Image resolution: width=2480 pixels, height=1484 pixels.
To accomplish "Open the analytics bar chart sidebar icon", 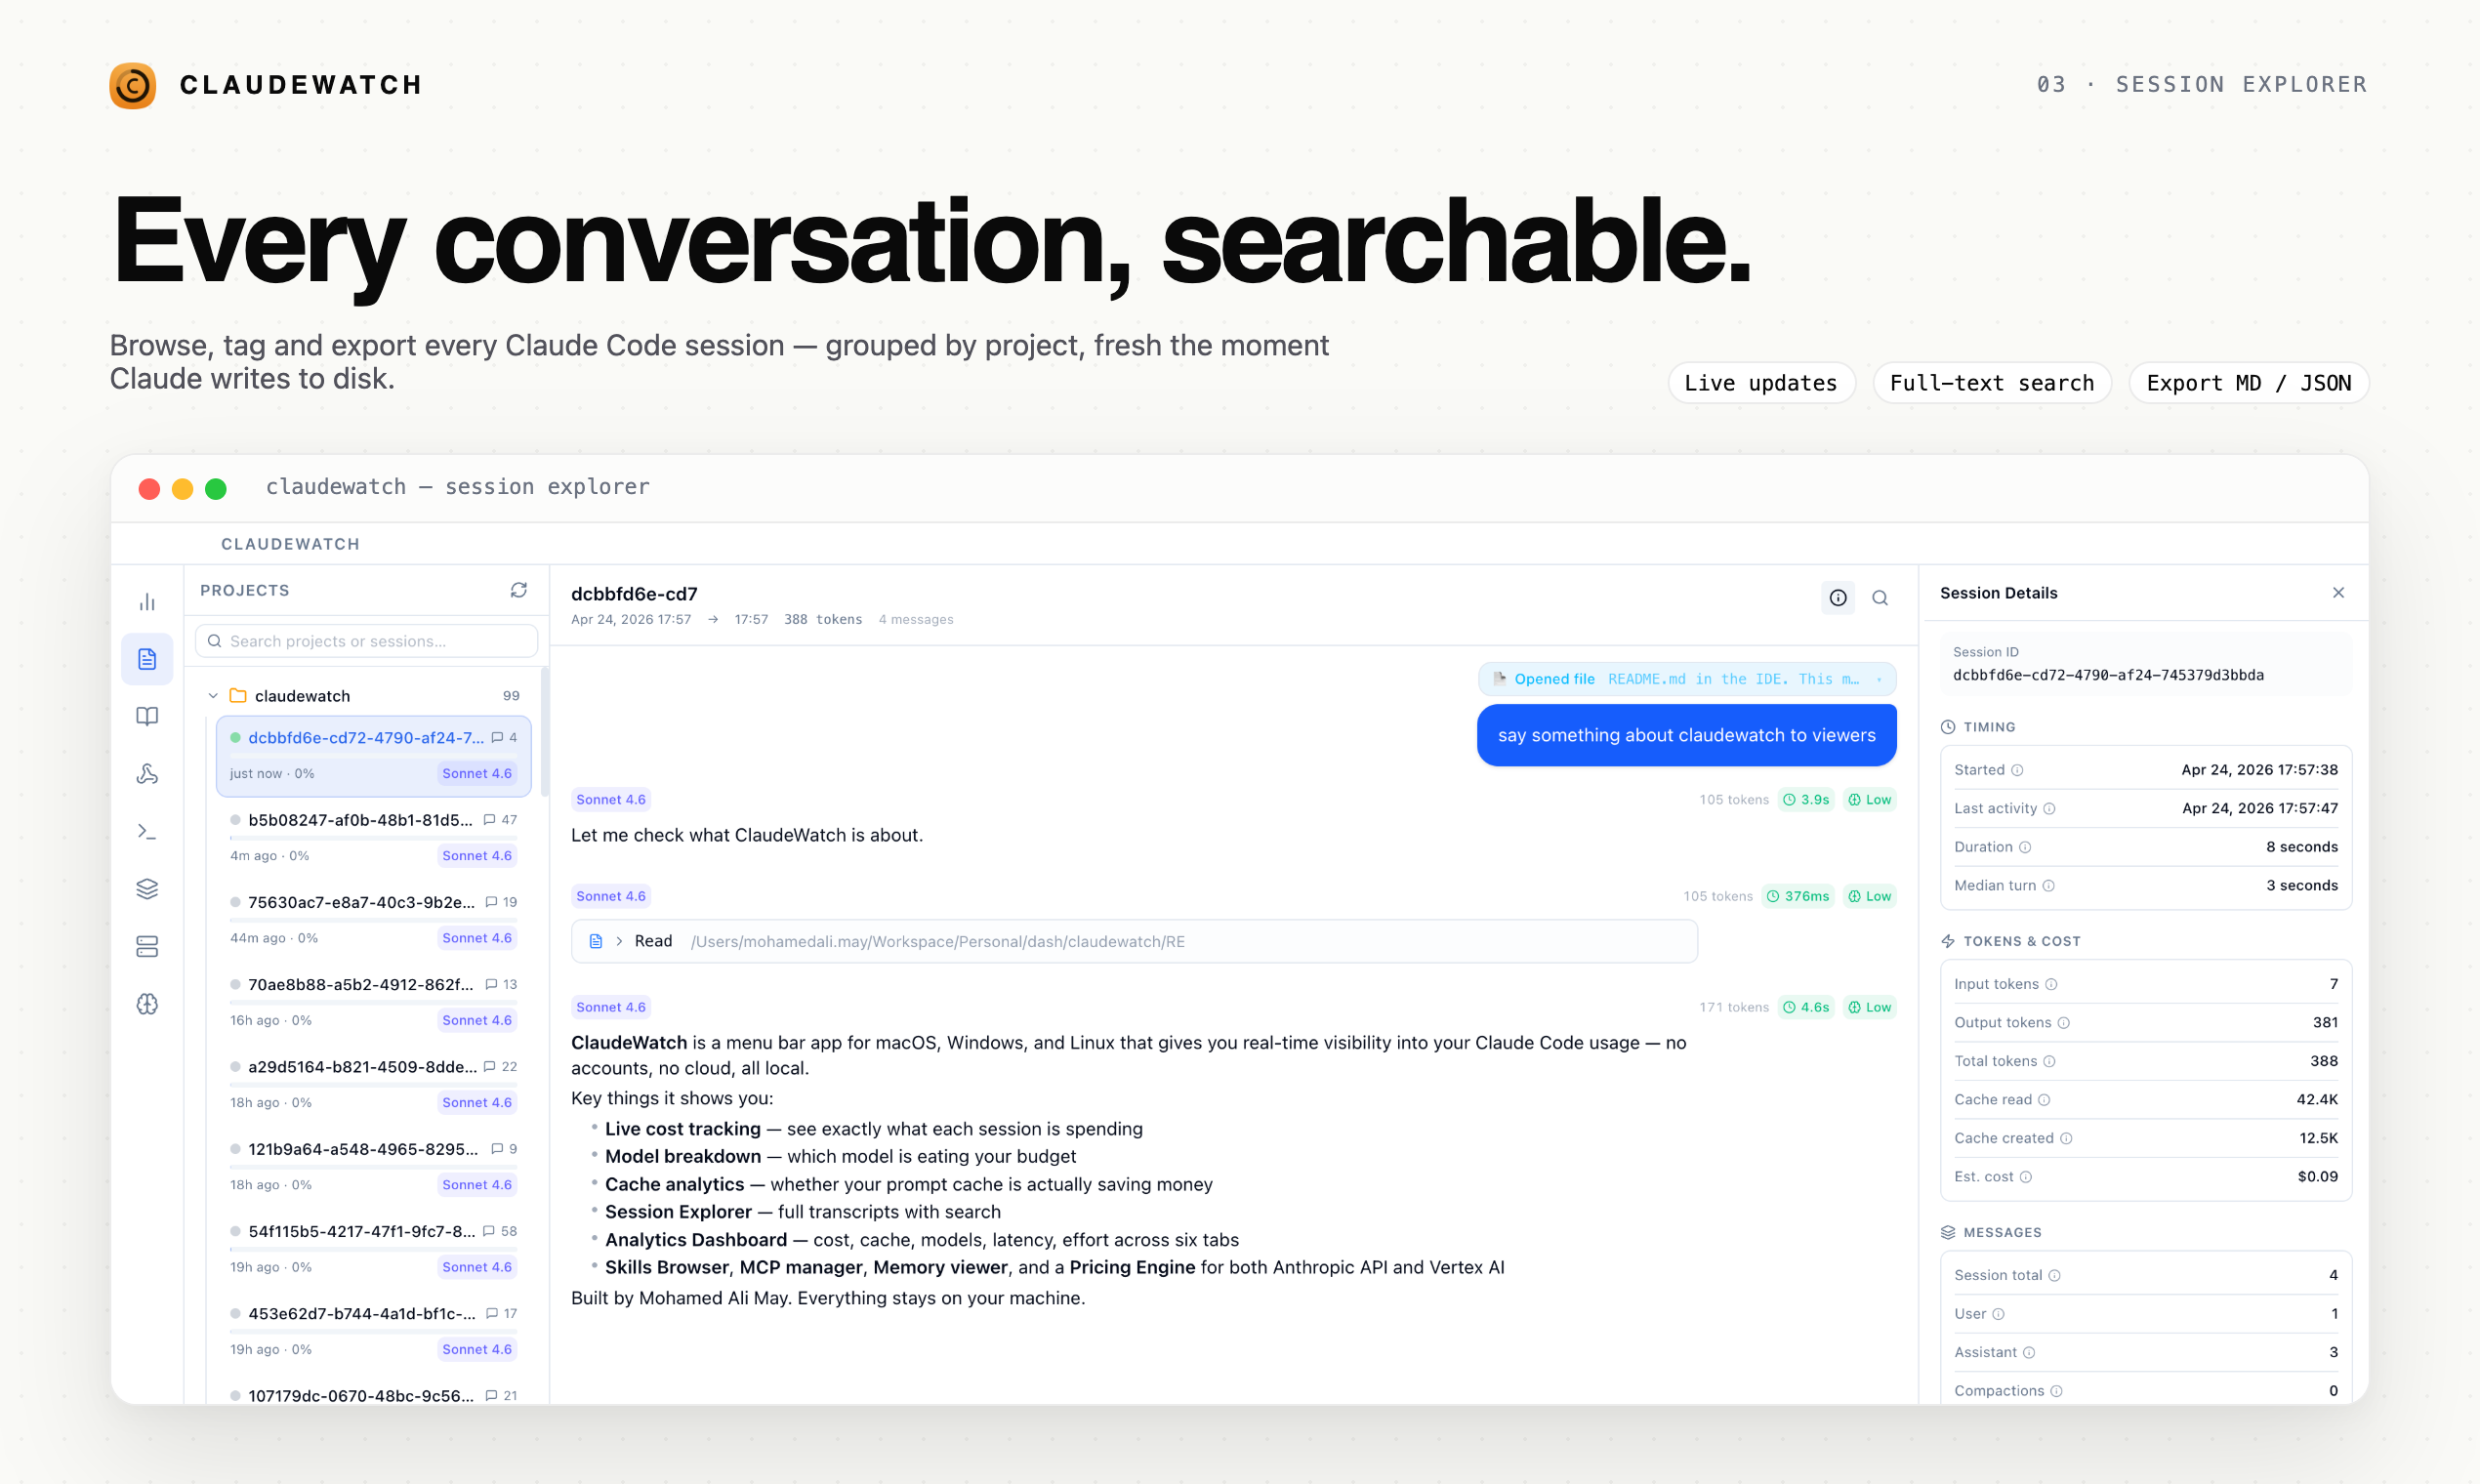I will pos(147,602).
